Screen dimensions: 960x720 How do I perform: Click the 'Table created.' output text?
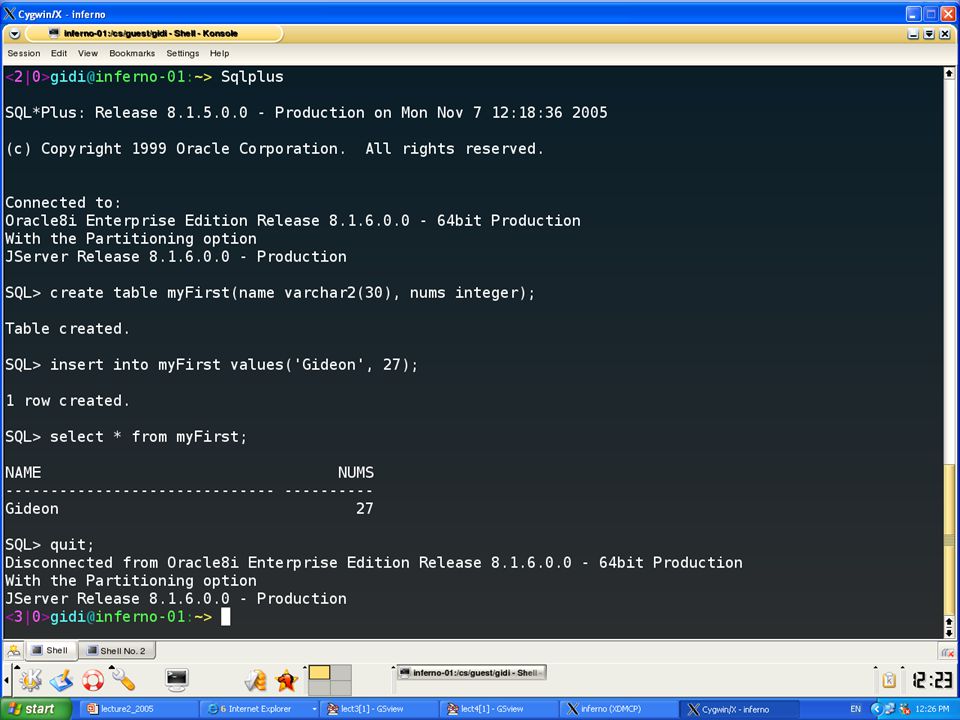(x=67, y=329)
